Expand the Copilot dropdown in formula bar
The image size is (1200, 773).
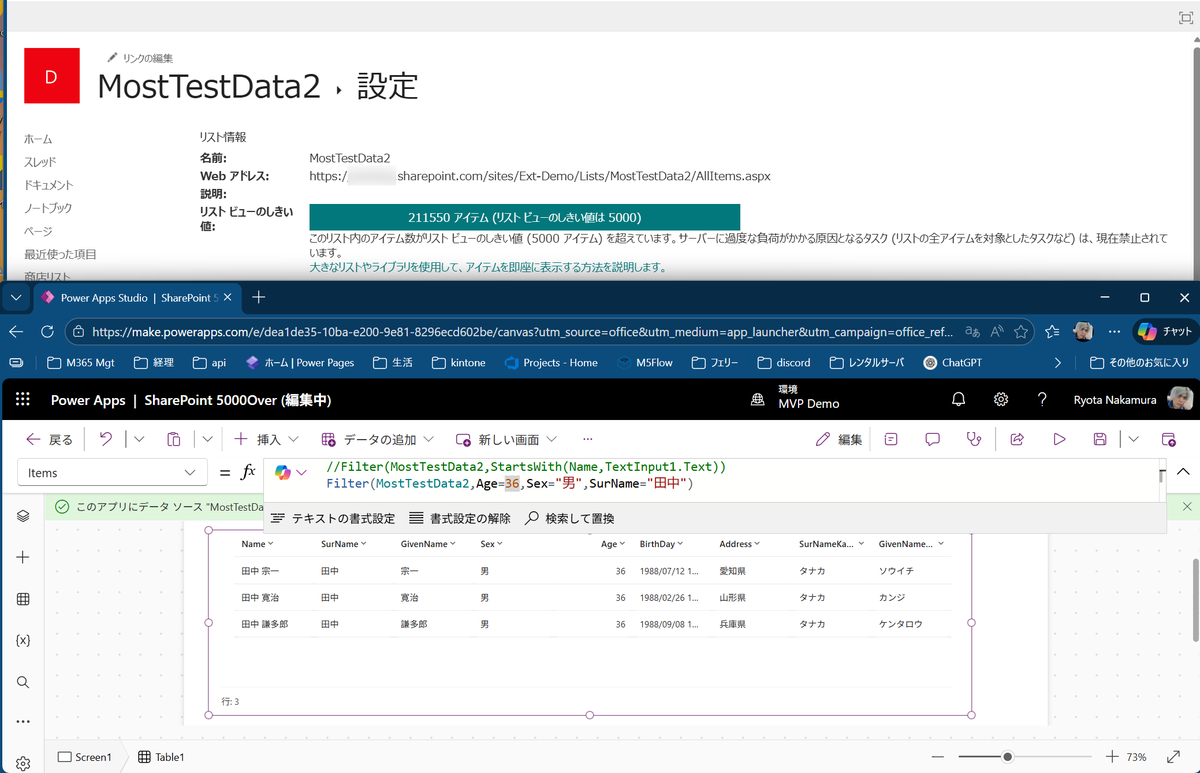point(304,473)
